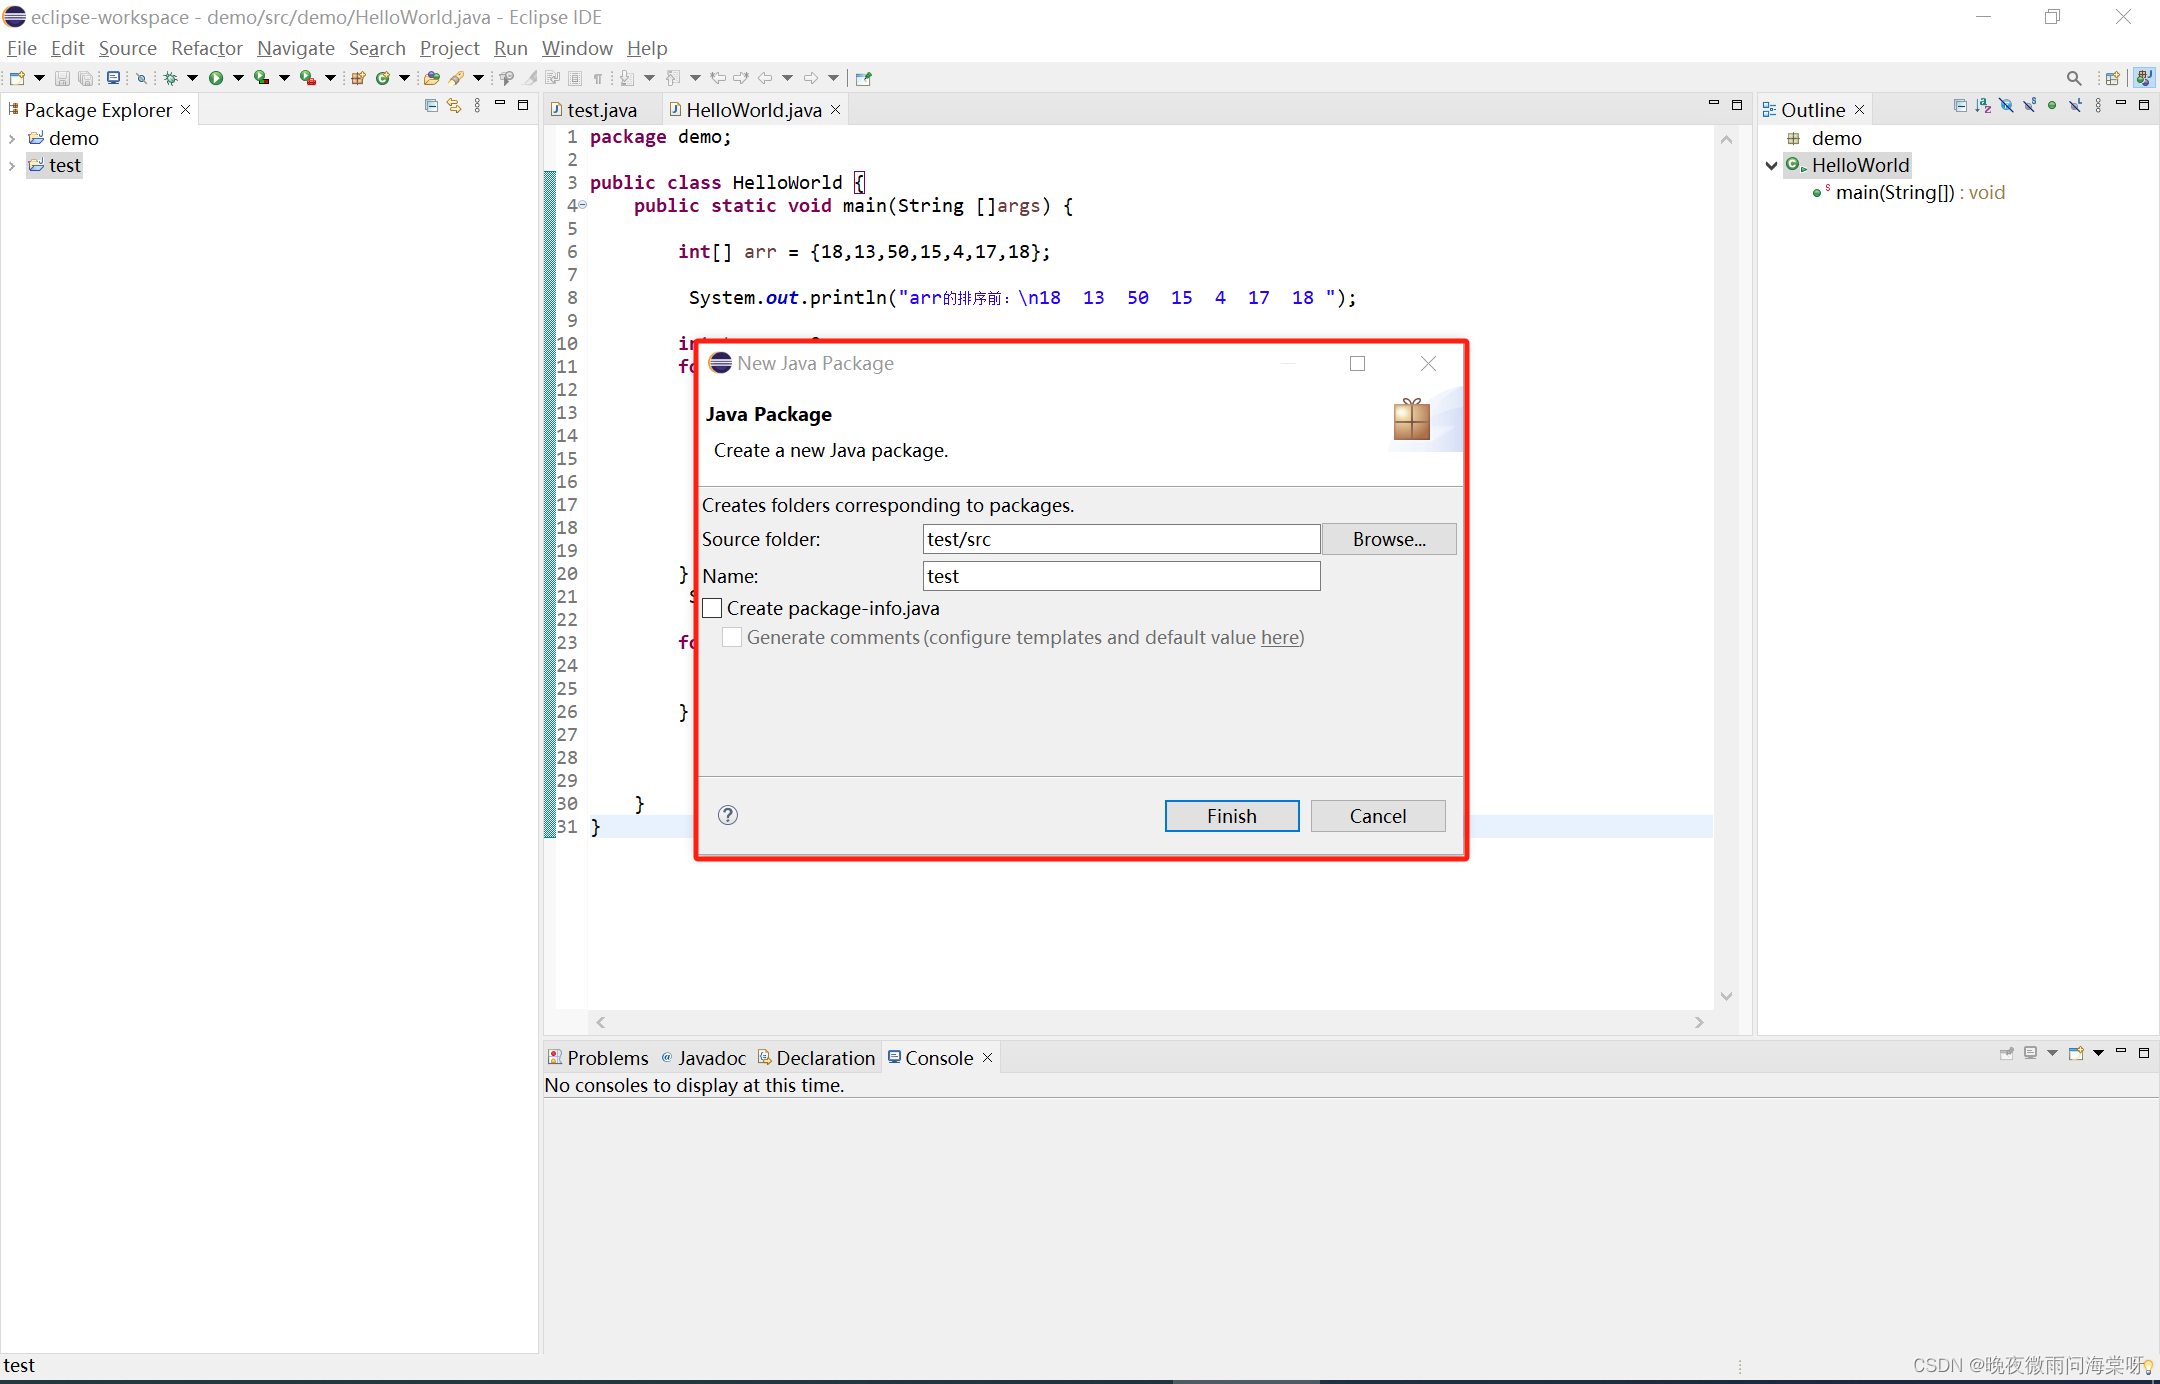
Task: Click the Finish button
Action: [1231, 816]
